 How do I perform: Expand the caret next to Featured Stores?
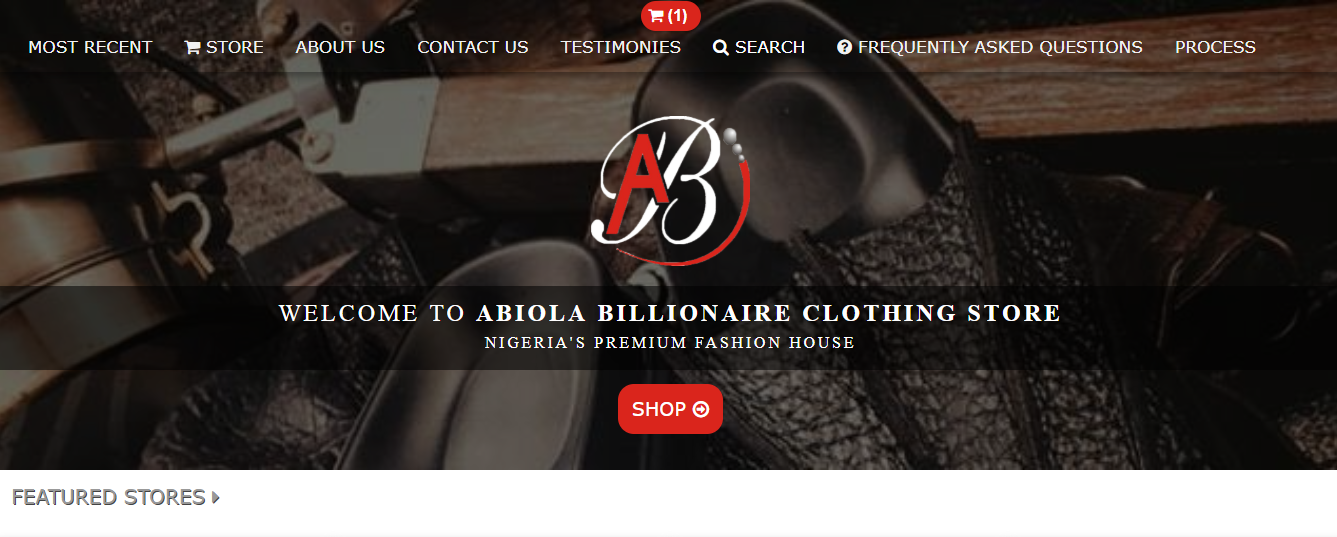216,497
